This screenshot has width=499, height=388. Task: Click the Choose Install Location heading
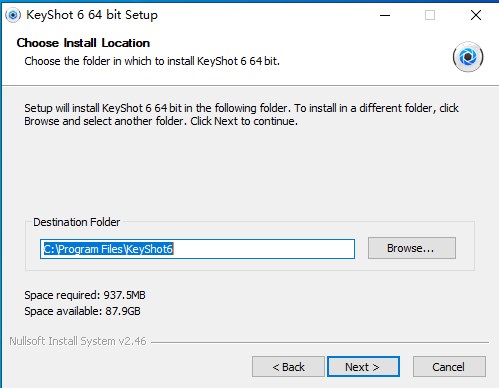click(83, 43)
